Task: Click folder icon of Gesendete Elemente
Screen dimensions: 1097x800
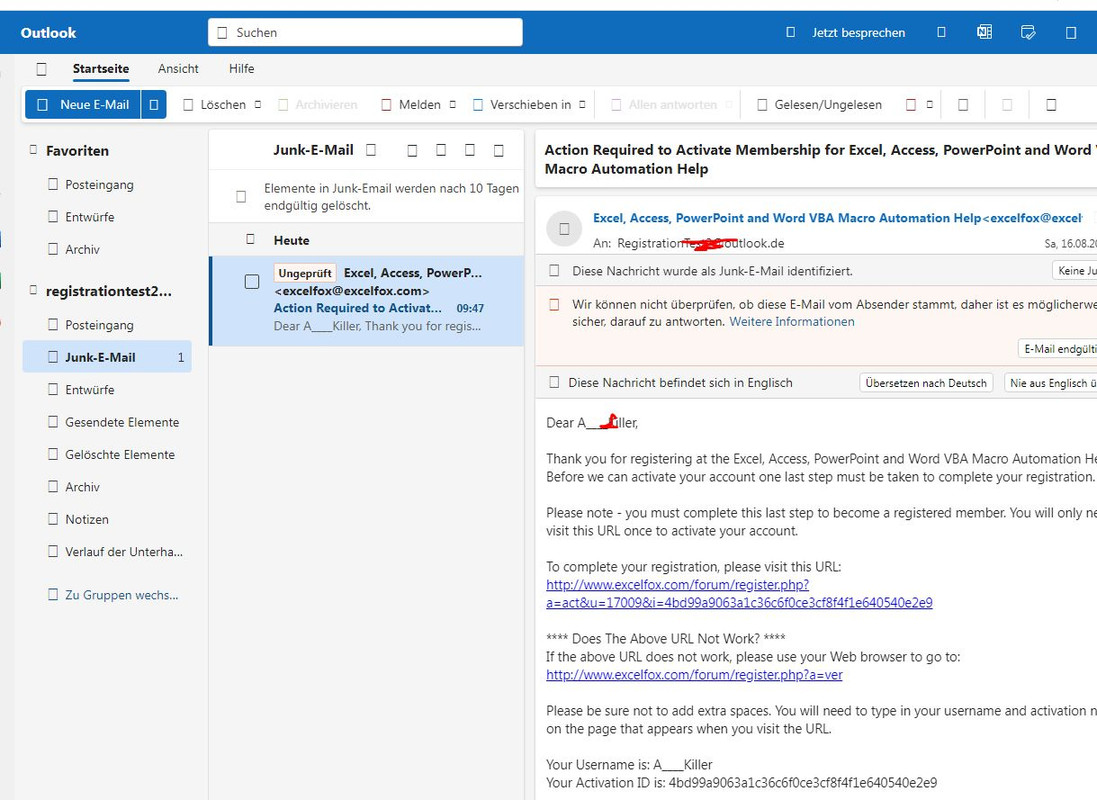Action: [53, 421]
